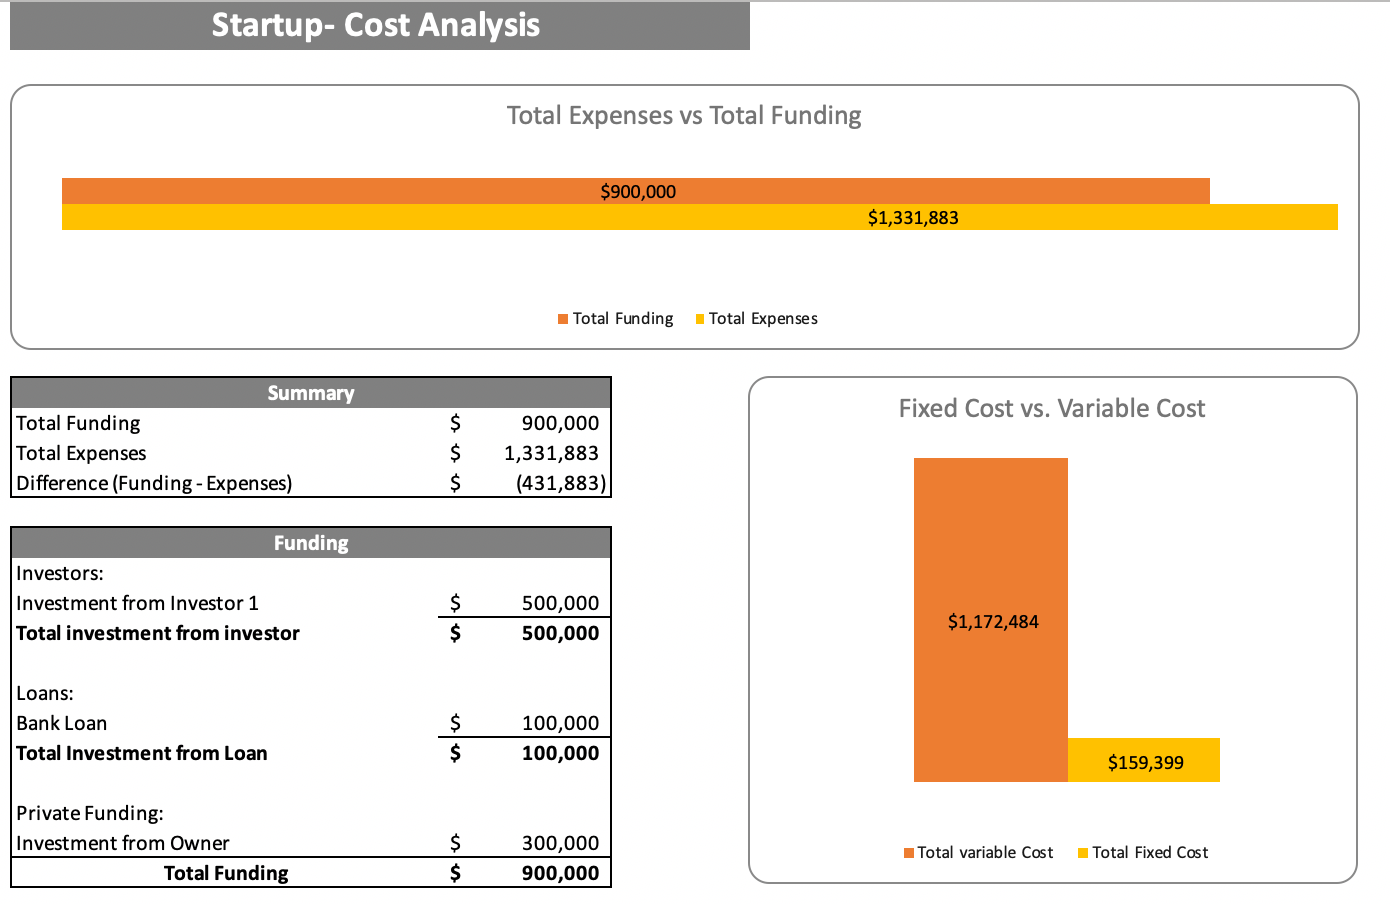Click the orange $900,000 funding bar
Image resolution: width=1390 pixels, height=904 pixels.
637,190
